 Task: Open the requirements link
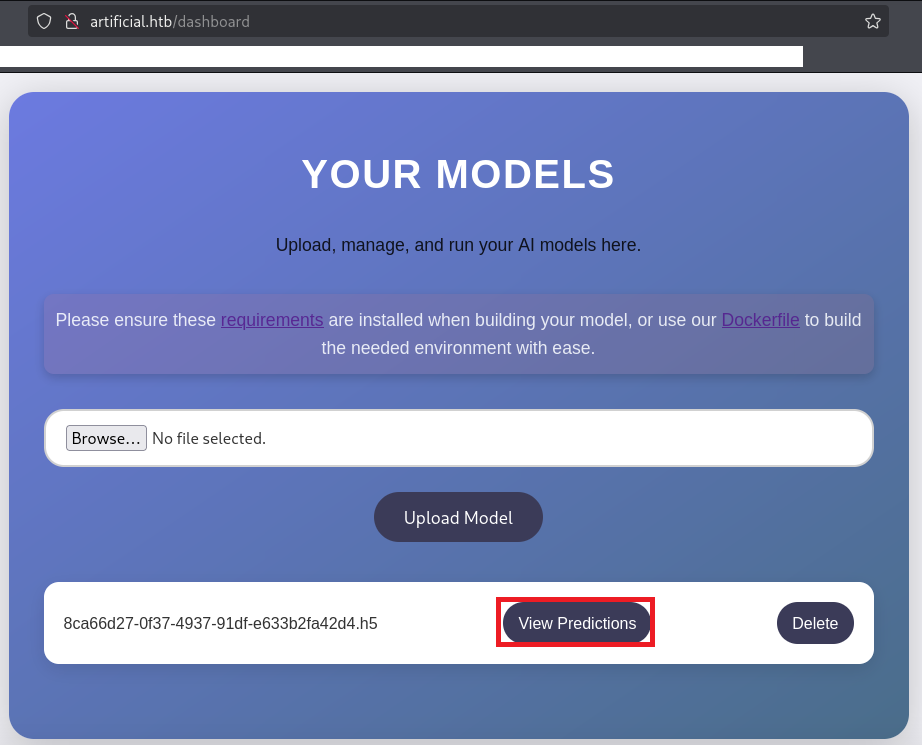click(271, 320)
